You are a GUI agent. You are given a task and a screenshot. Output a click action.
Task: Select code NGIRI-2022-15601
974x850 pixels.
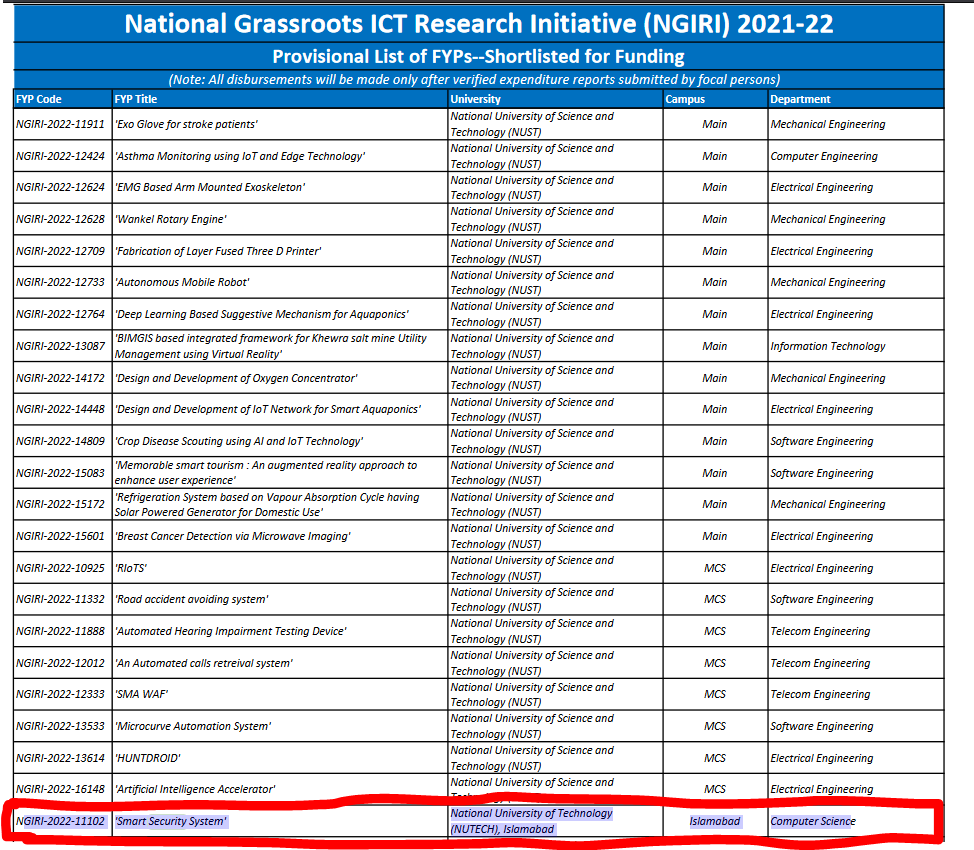click(x=60, y=536)
